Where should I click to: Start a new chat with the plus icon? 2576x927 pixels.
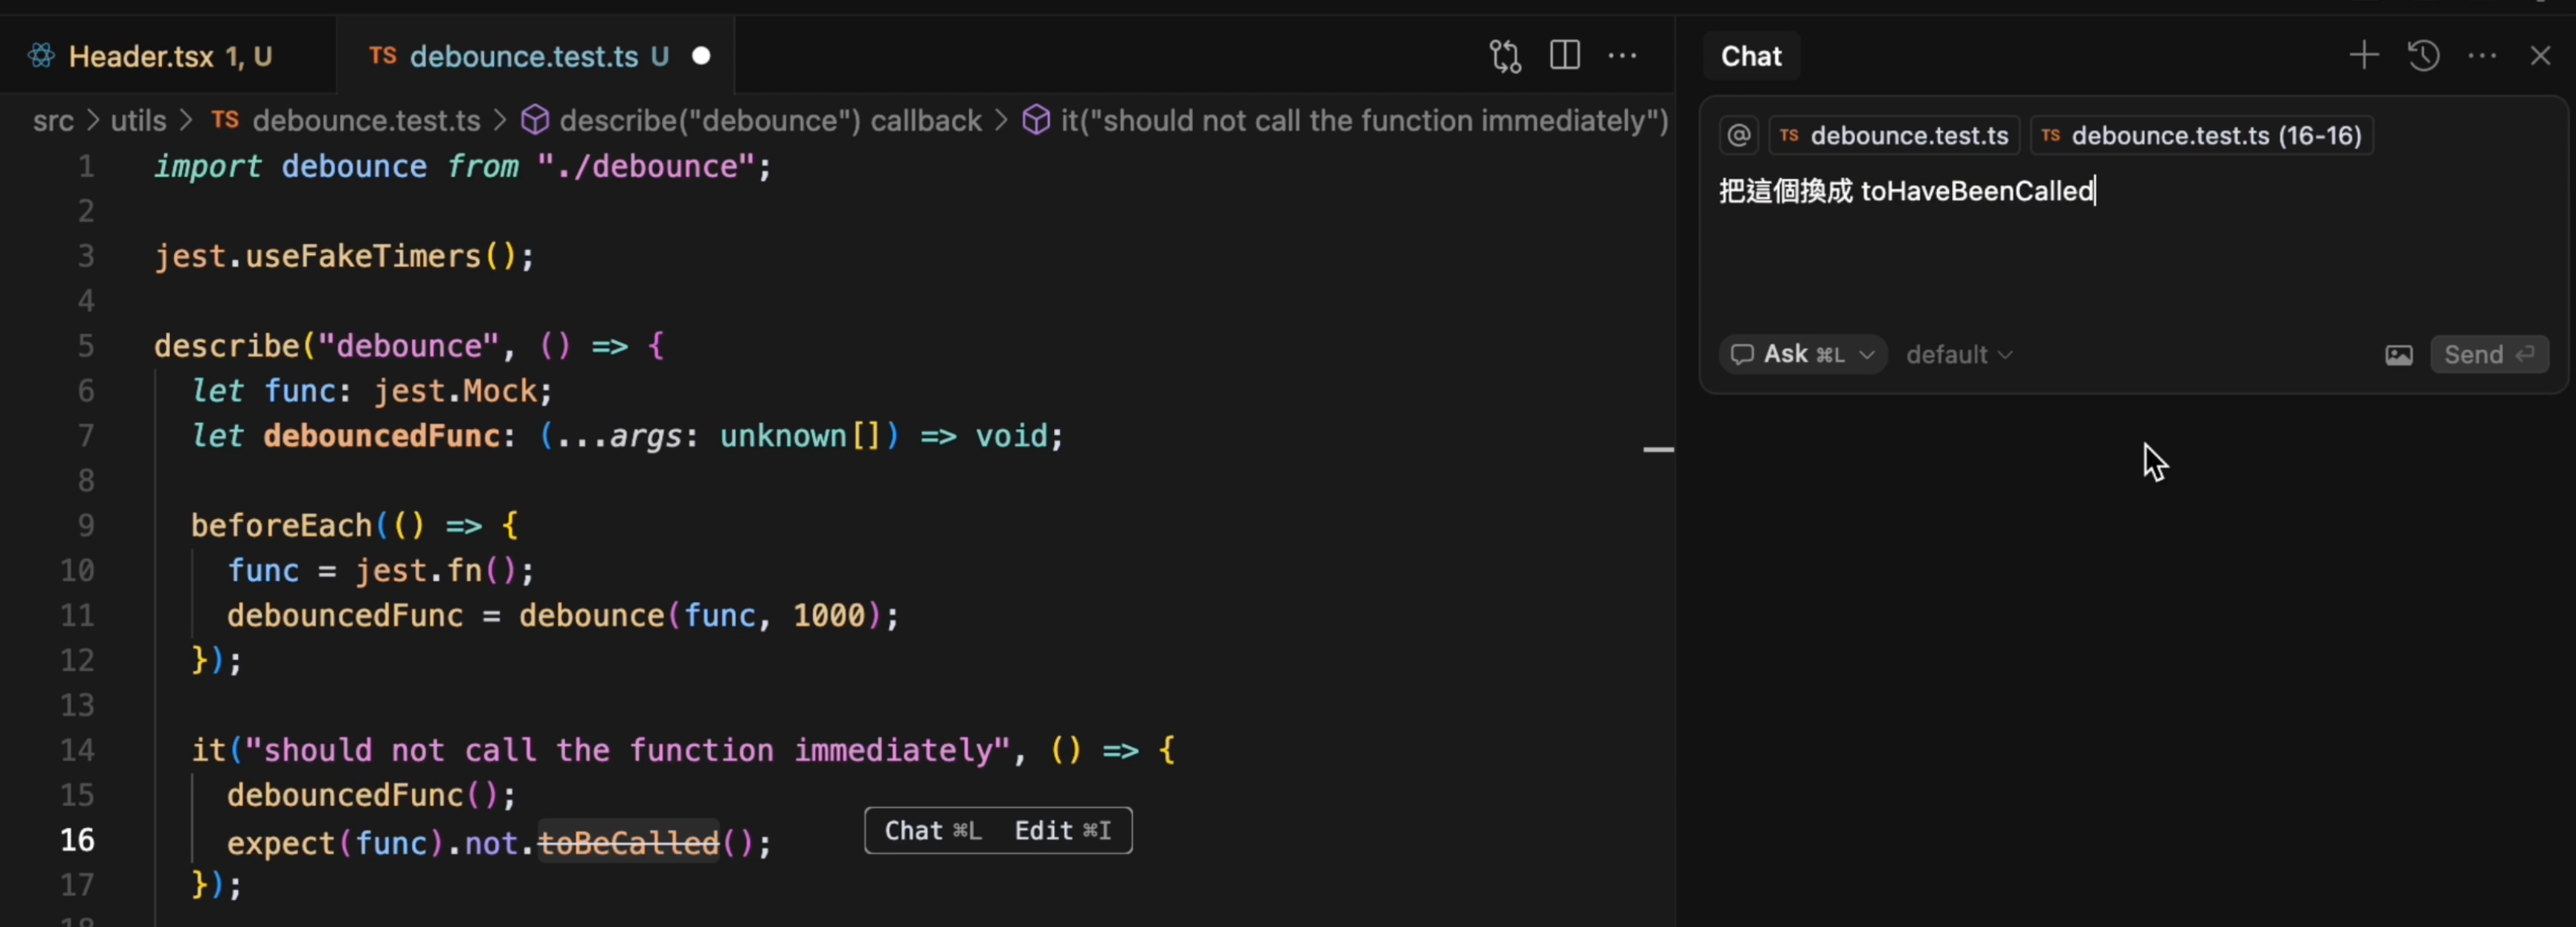point(2364,55)
